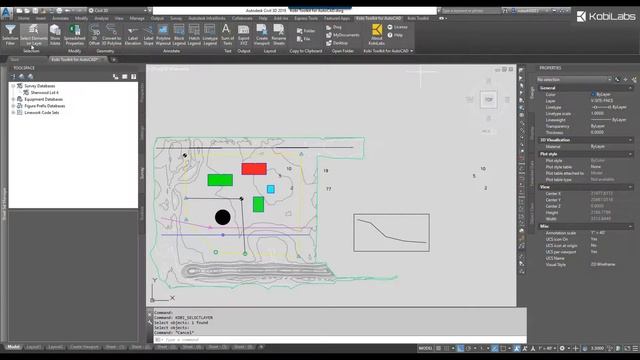The height and width of the screenshot is (360, 640).
Task: Select the Sherwood Lot 4 survey database
Action: click(x=44, y=93)
